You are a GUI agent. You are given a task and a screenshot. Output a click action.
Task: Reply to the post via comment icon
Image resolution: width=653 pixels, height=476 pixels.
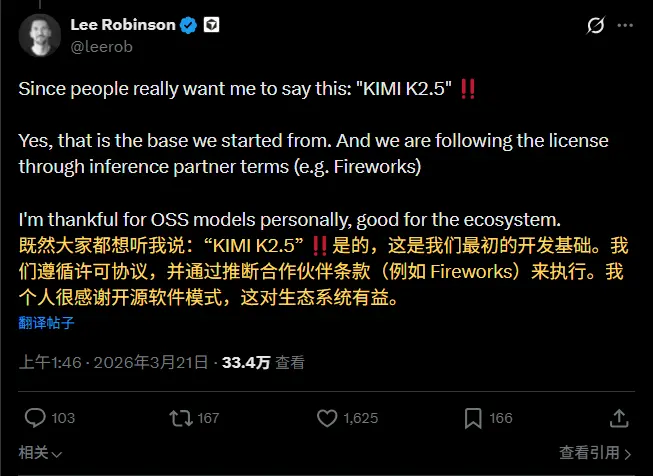click(x=35, y=418)
